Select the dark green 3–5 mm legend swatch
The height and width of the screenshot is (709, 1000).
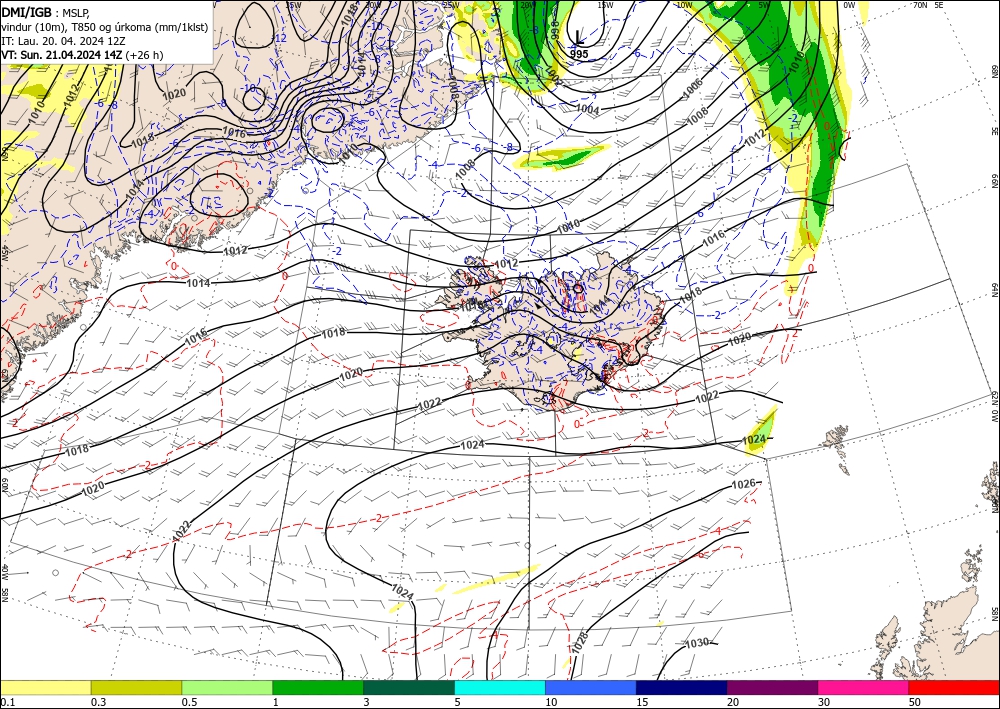[409, 687]
